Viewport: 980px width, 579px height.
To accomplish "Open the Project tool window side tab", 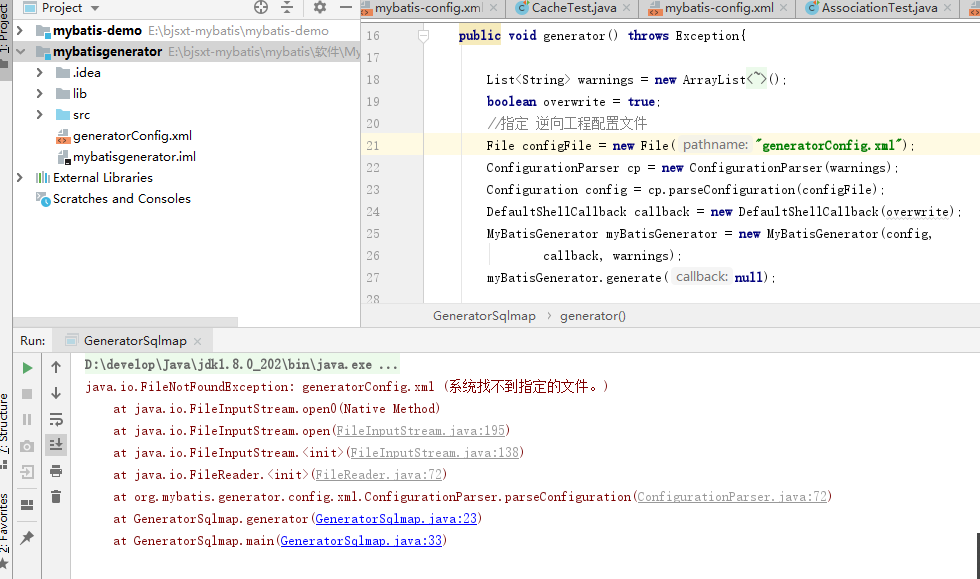I will [x=5, y=39].
